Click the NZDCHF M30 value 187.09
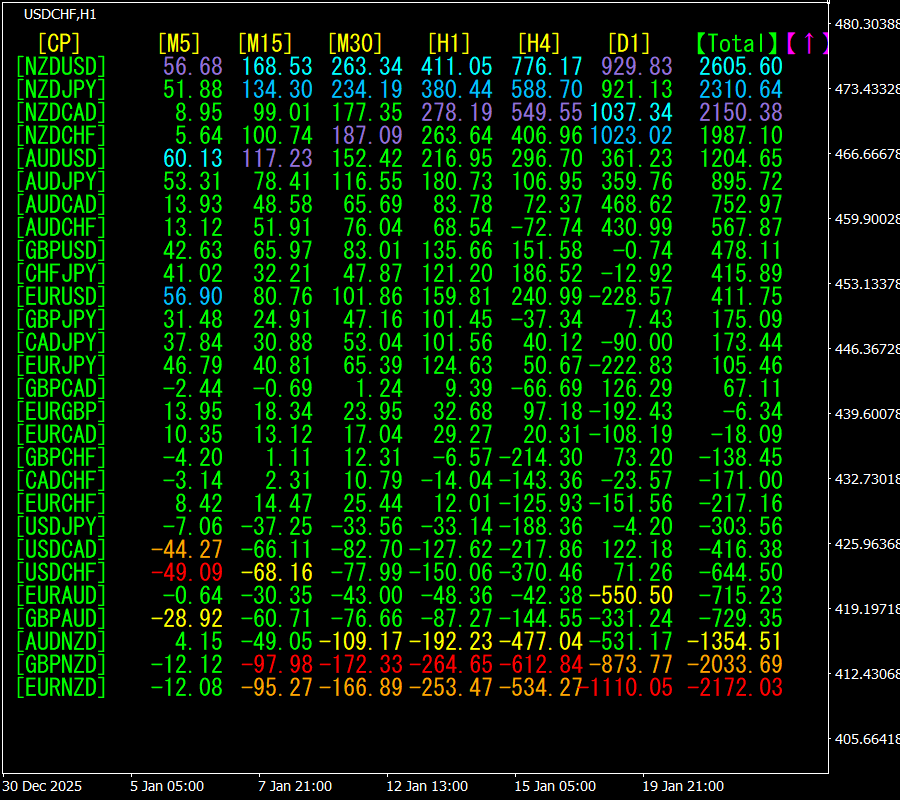The image size is (900, 800). point(367,135)
